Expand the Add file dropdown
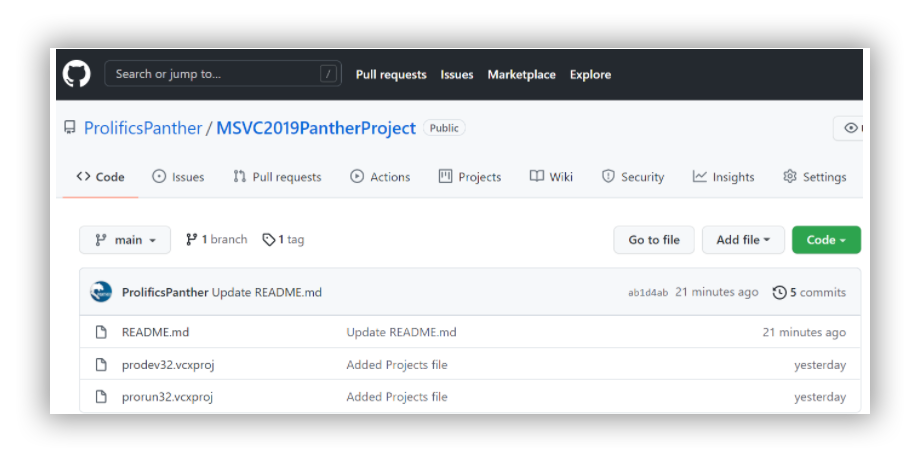 (x=743, y=240)
